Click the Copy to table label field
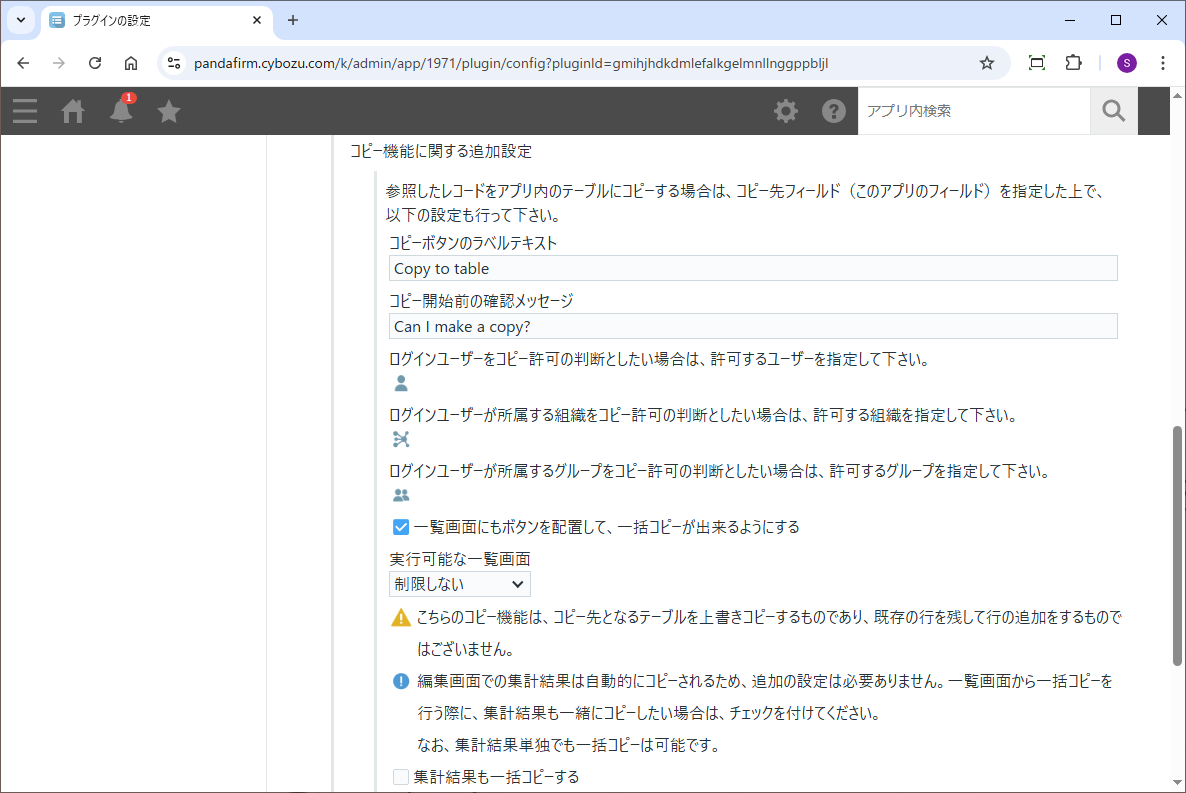1186x793 pixels. pos(752,268)
